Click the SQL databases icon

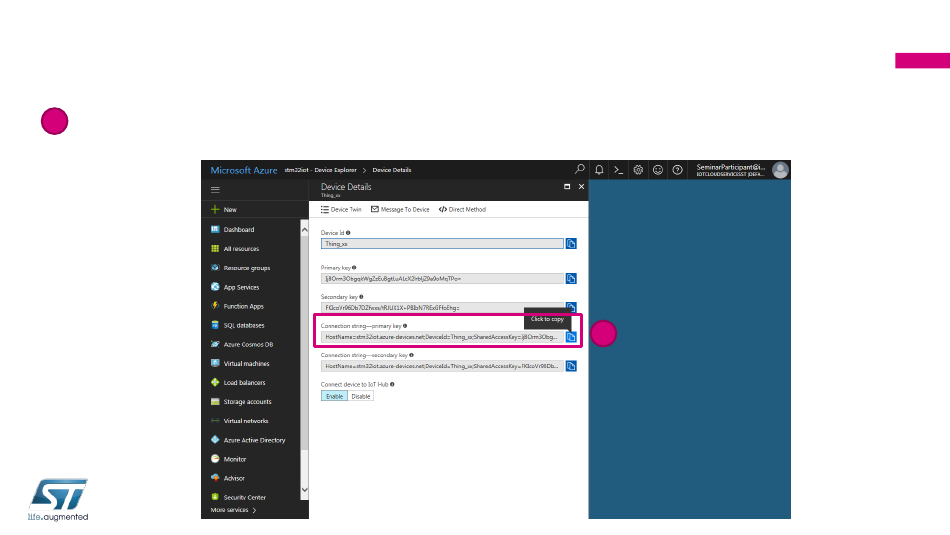click(215, 325)
